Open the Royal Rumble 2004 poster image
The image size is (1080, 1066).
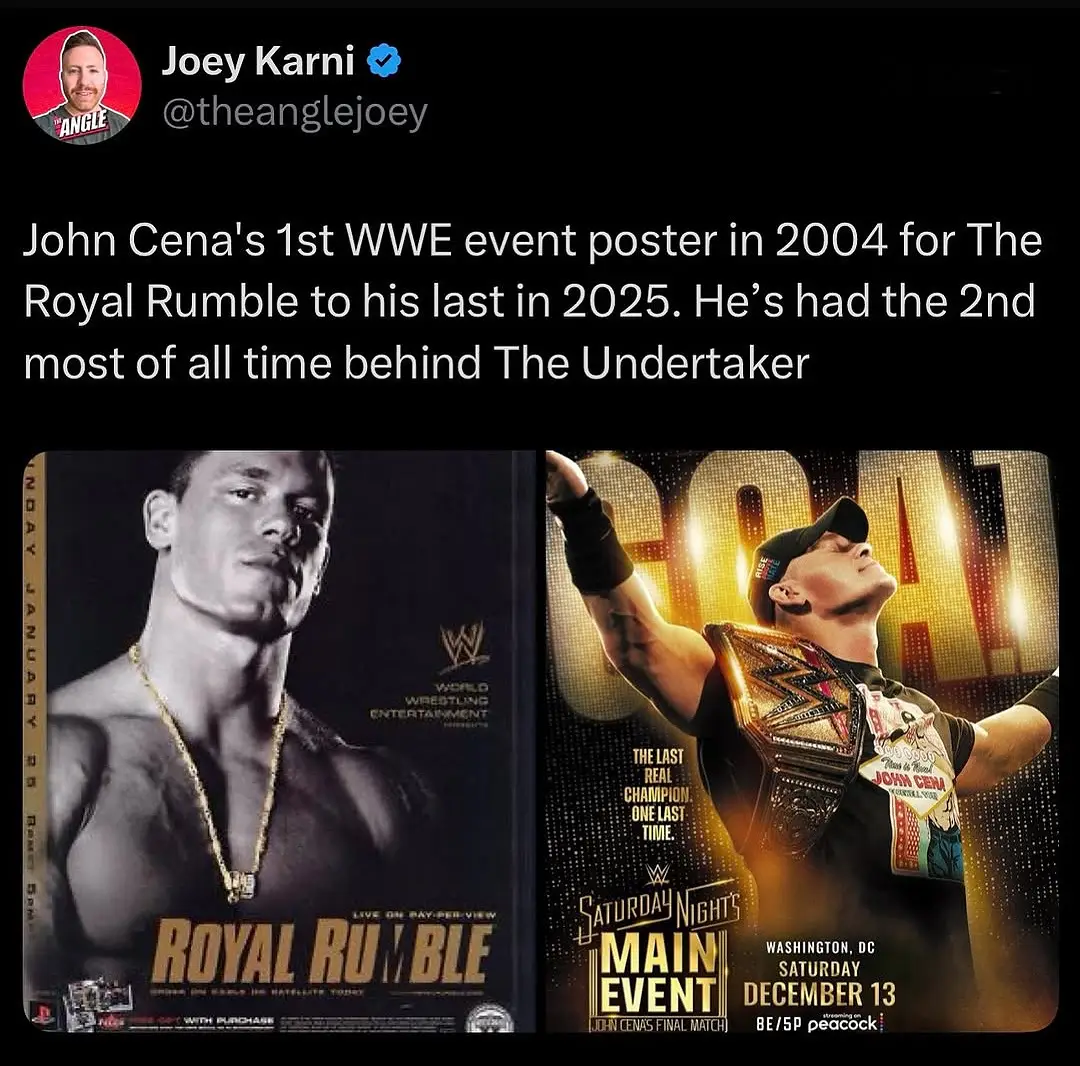click(x=279, y=742)
